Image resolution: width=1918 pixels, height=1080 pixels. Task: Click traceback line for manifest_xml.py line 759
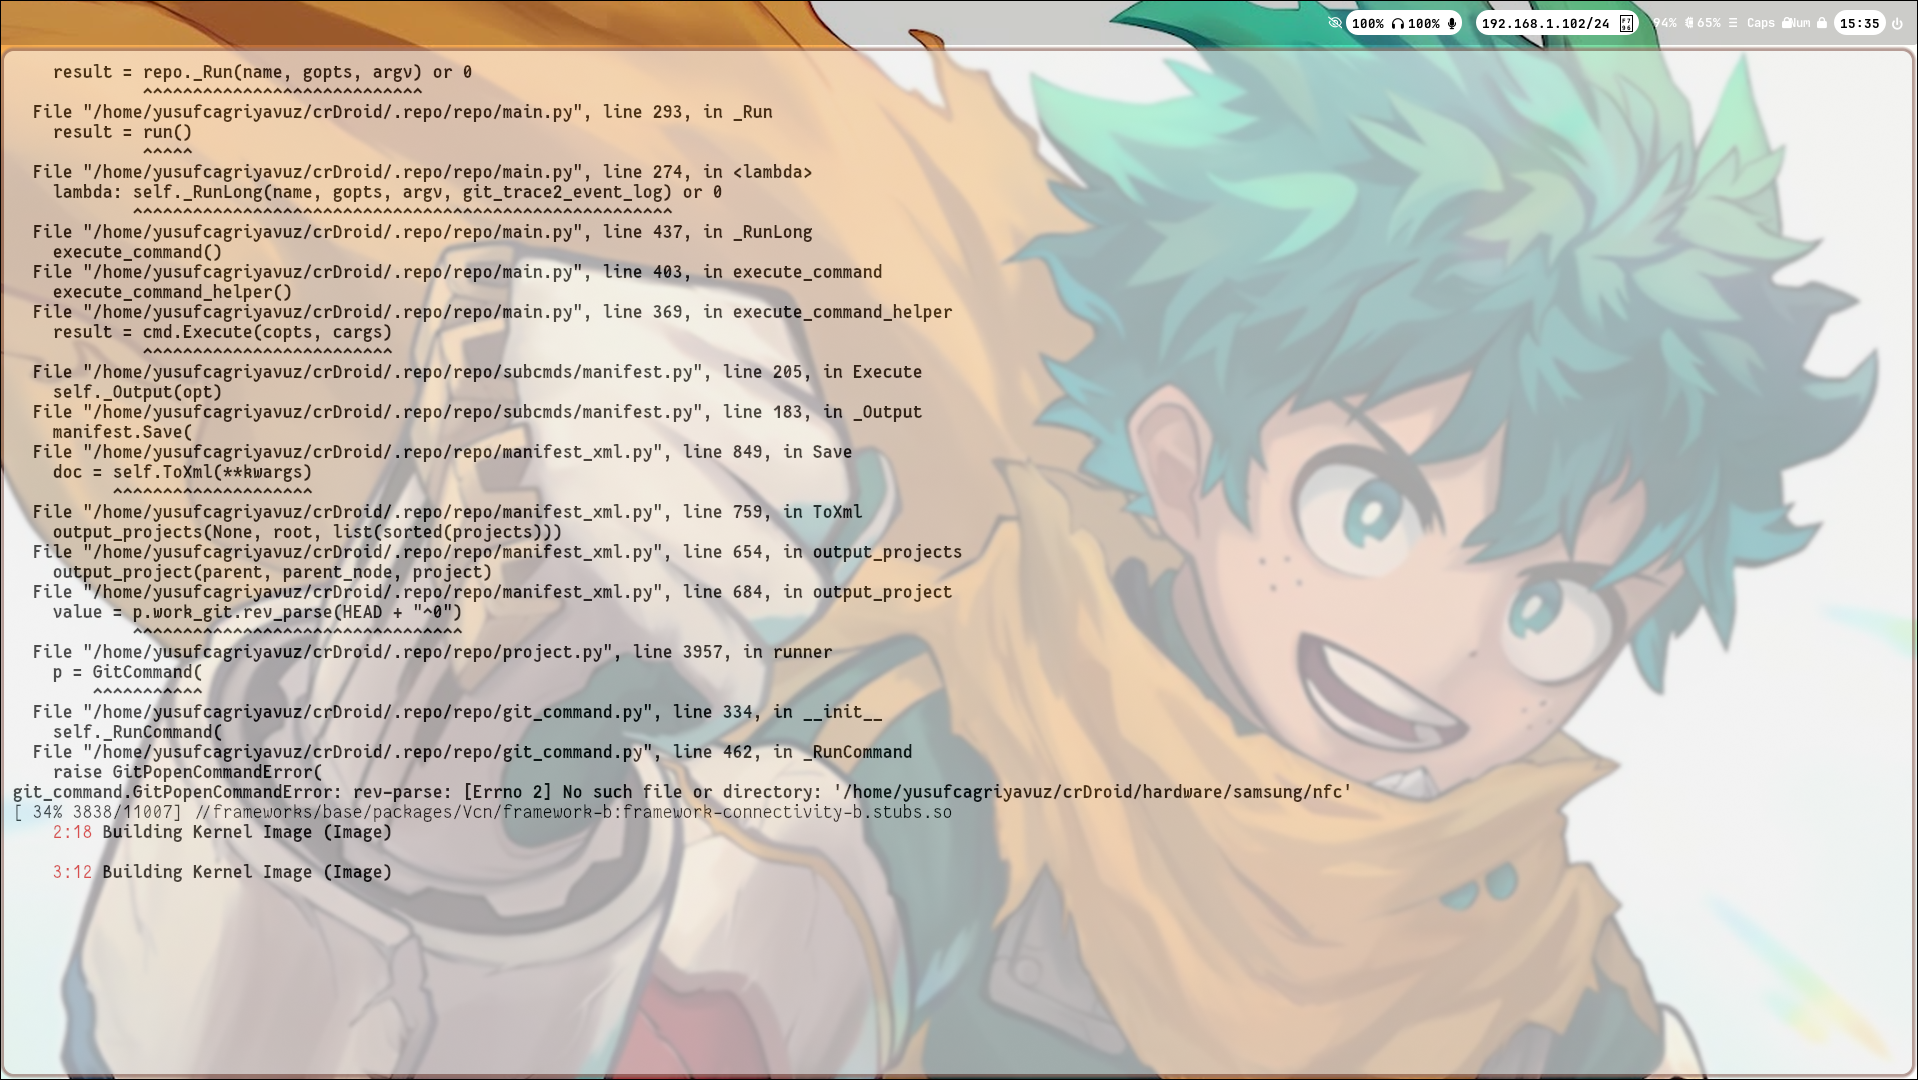pyautogui.click(x=447, y=512)
